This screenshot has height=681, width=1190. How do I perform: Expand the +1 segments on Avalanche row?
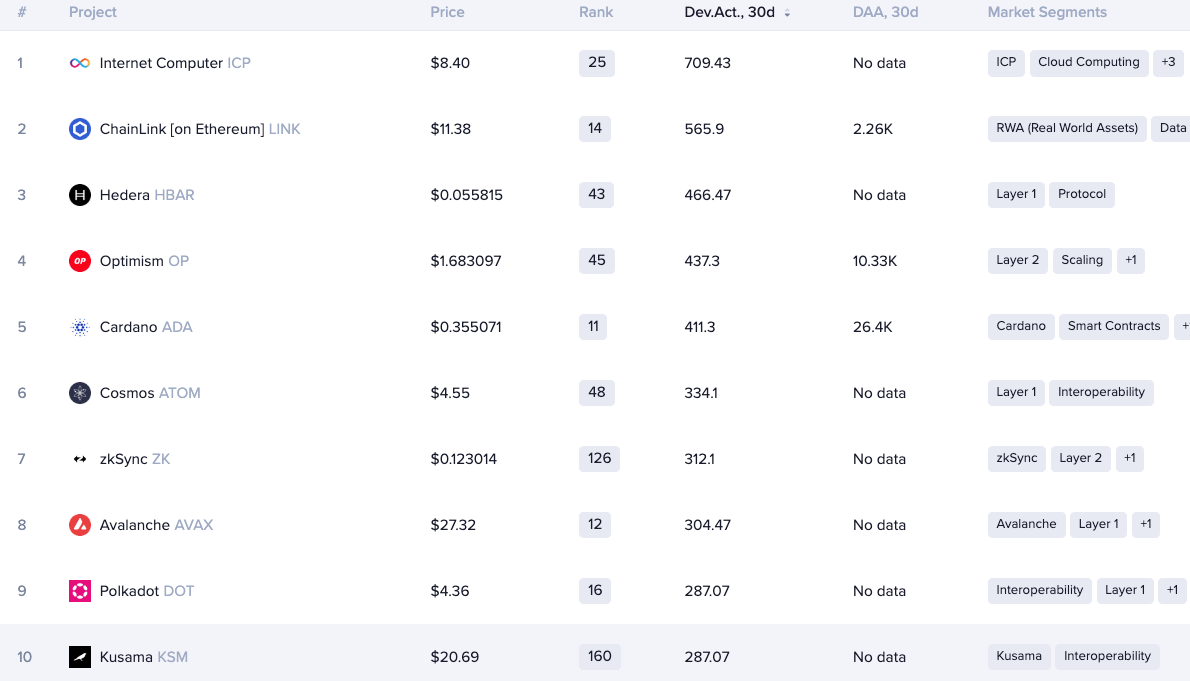click(x=1146, y=524)
